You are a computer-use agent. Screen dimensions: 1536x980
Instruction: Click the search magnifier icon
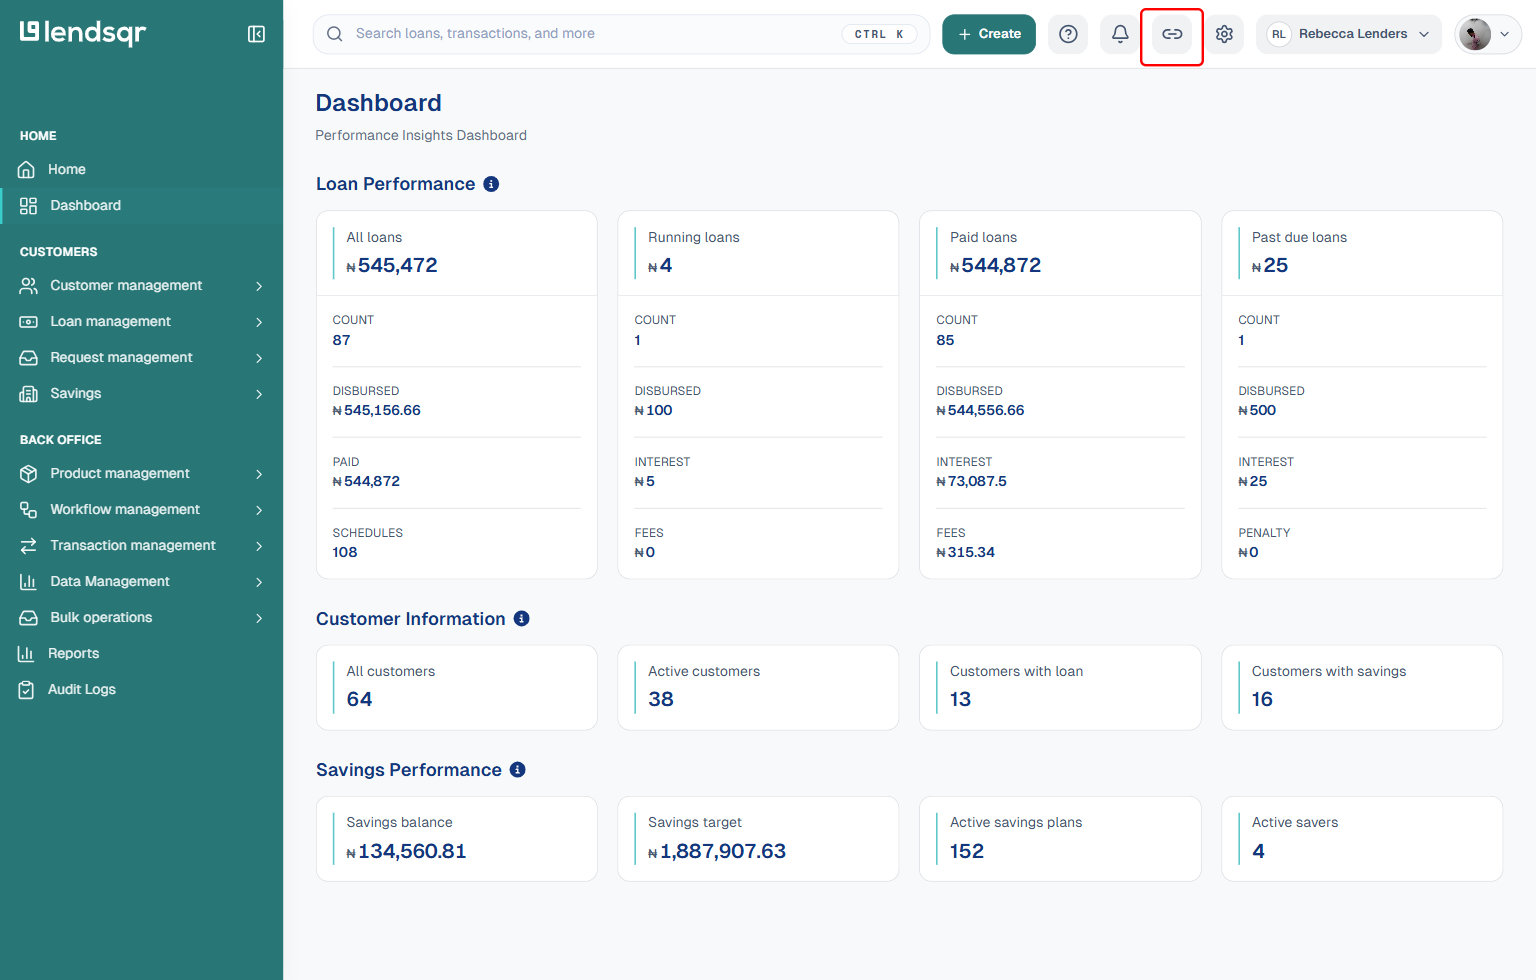(x=335, y=34)
